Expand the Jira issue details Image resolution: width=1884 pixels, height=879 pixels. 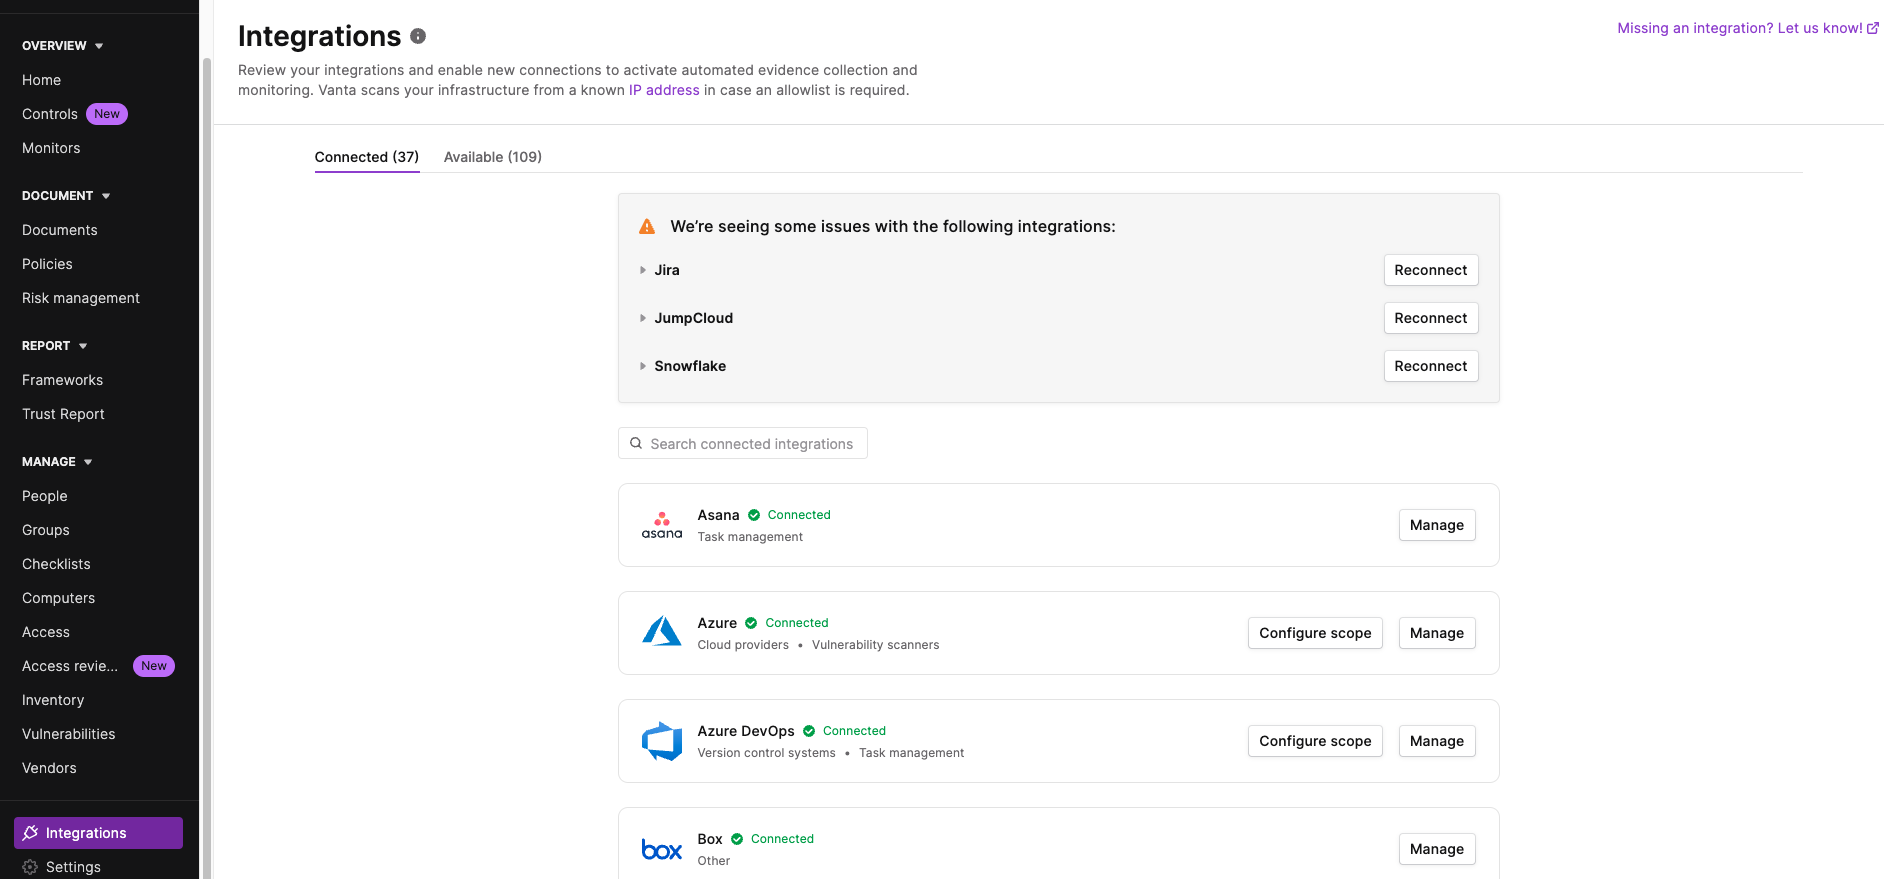[x=643, y=270]
